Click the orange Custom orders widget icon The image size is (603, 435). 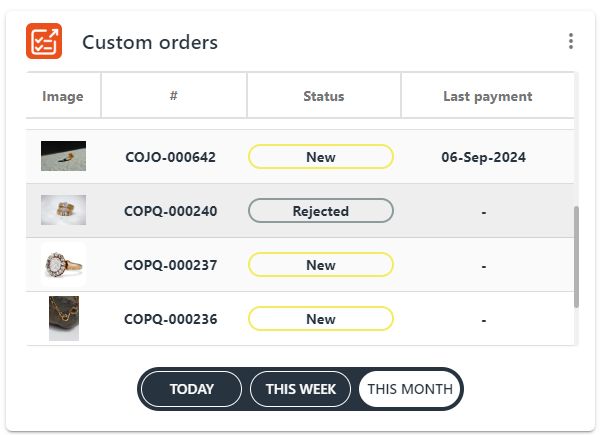pos(44,41)
